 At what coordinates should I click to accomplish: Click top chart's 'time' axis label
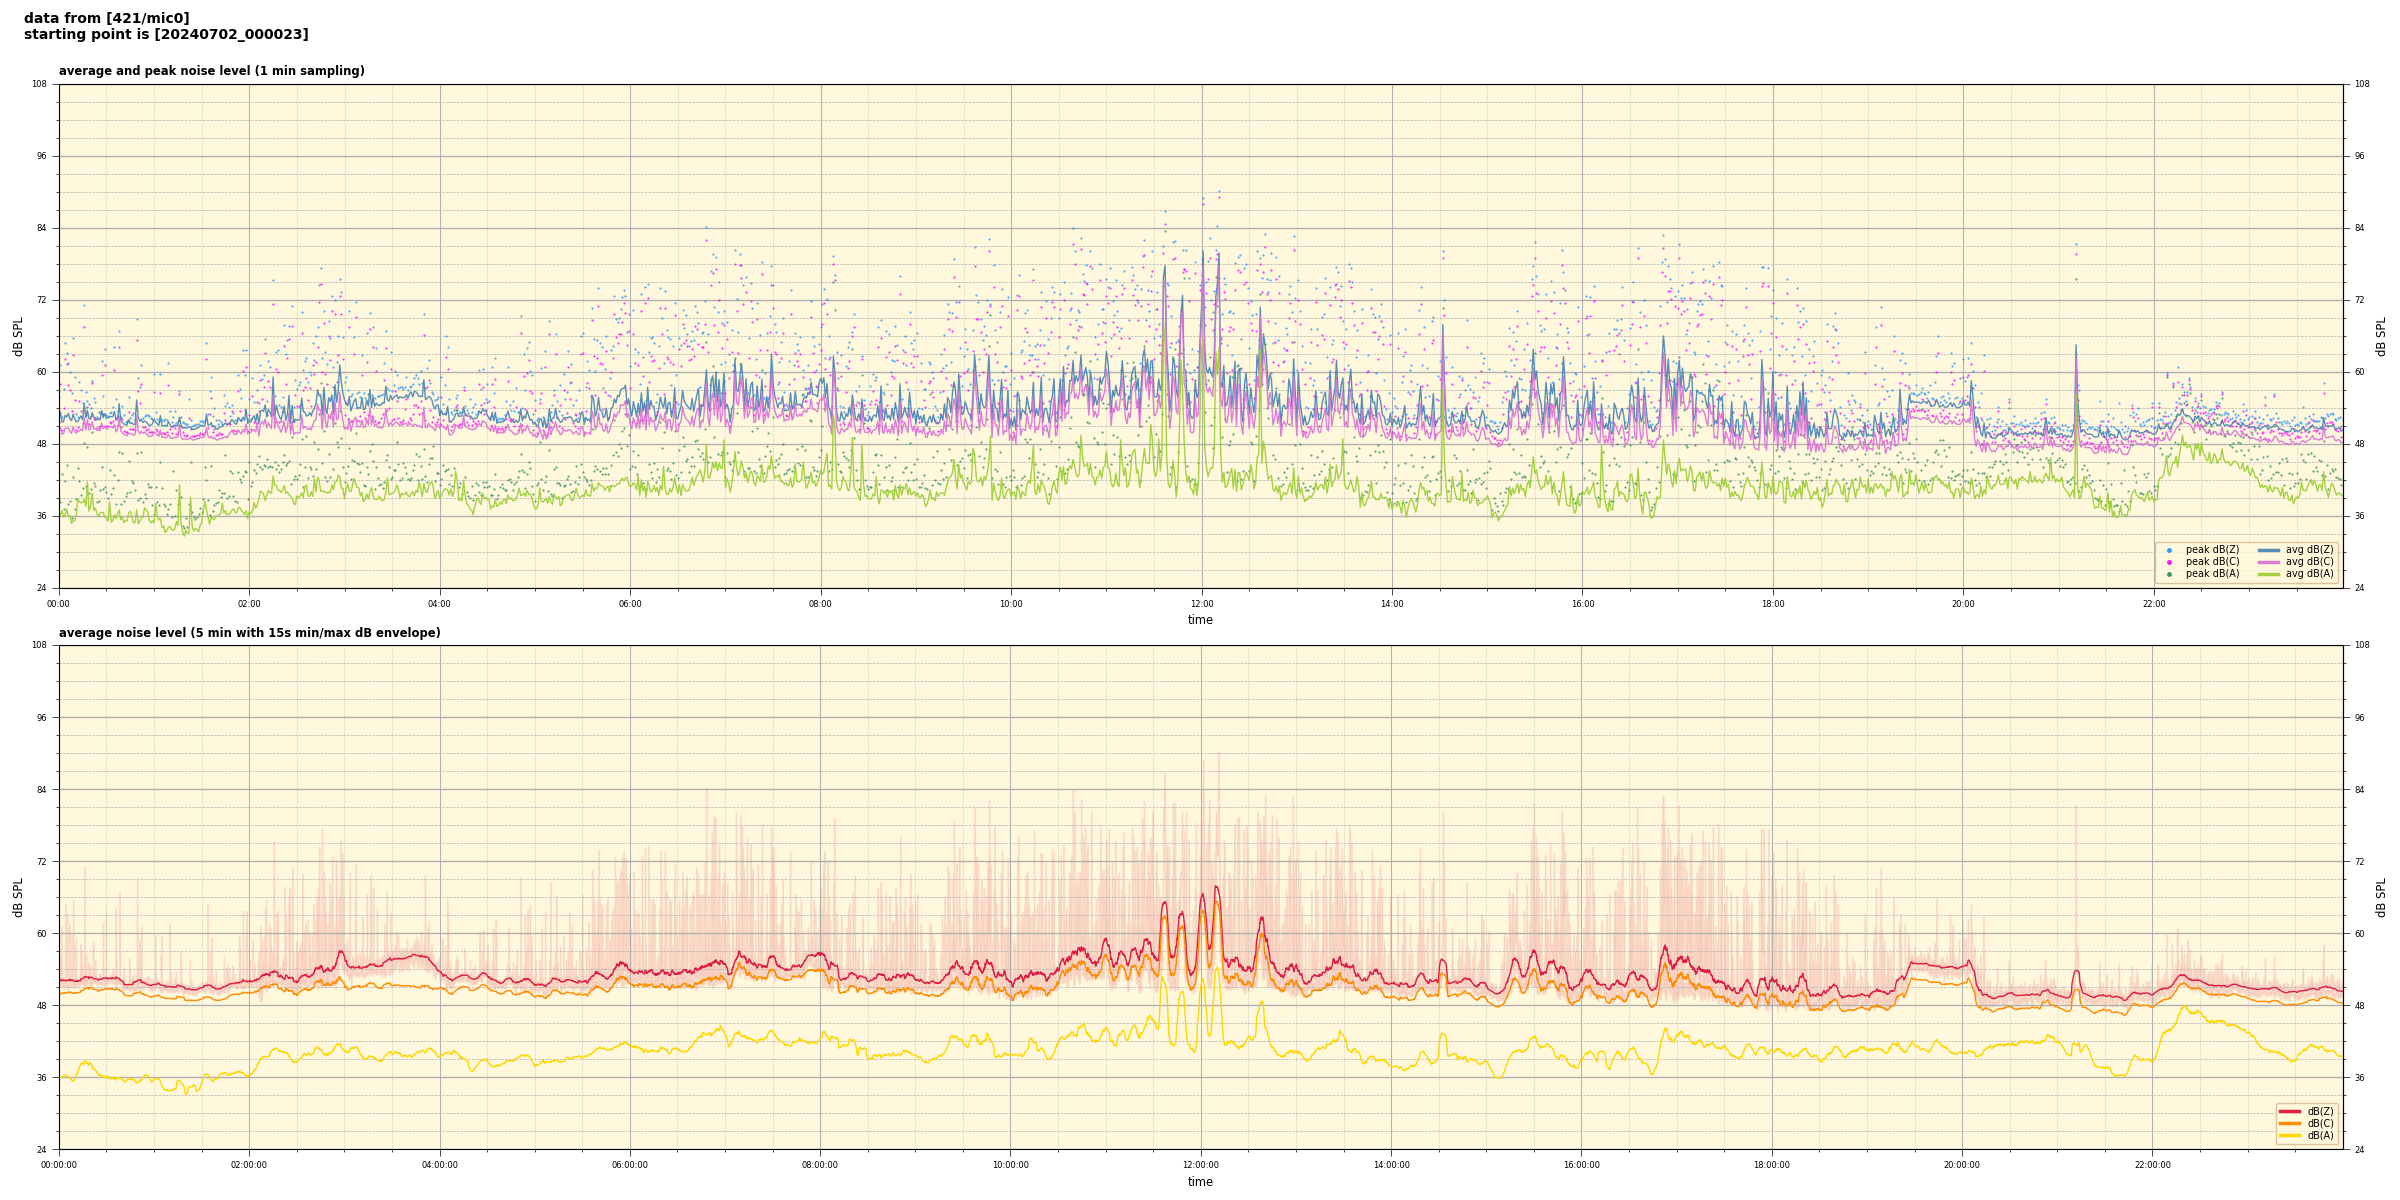(x=1200, y=620)
